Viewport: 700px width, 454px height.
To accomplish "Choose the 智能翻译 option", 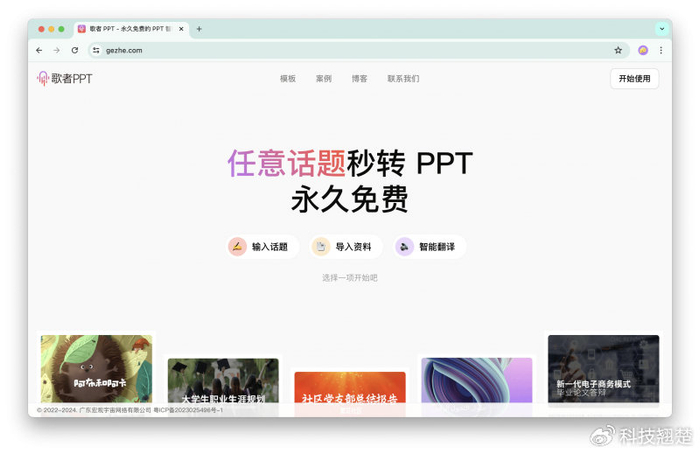I will [x=429, y=246].
